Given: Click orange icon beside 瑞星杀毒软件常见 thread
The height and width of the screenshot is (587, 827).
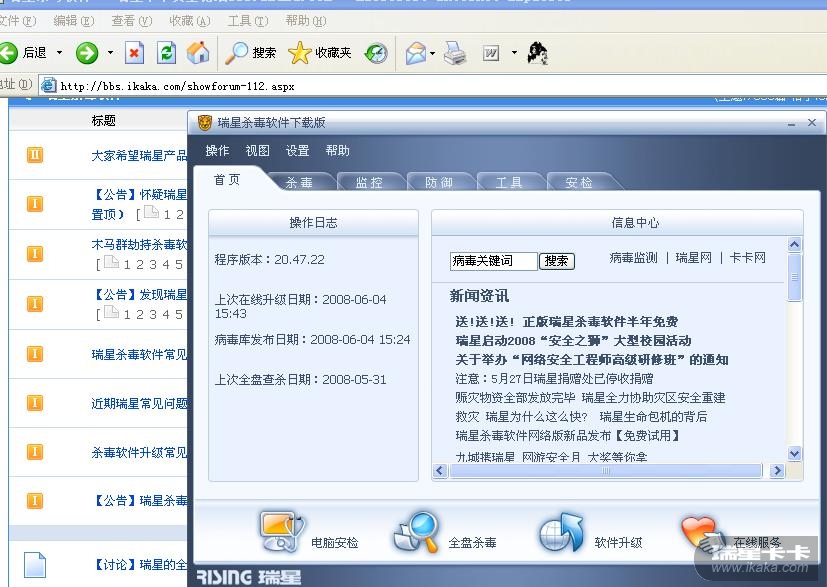Looking at the screenshot, I should (x=35, y=353).
